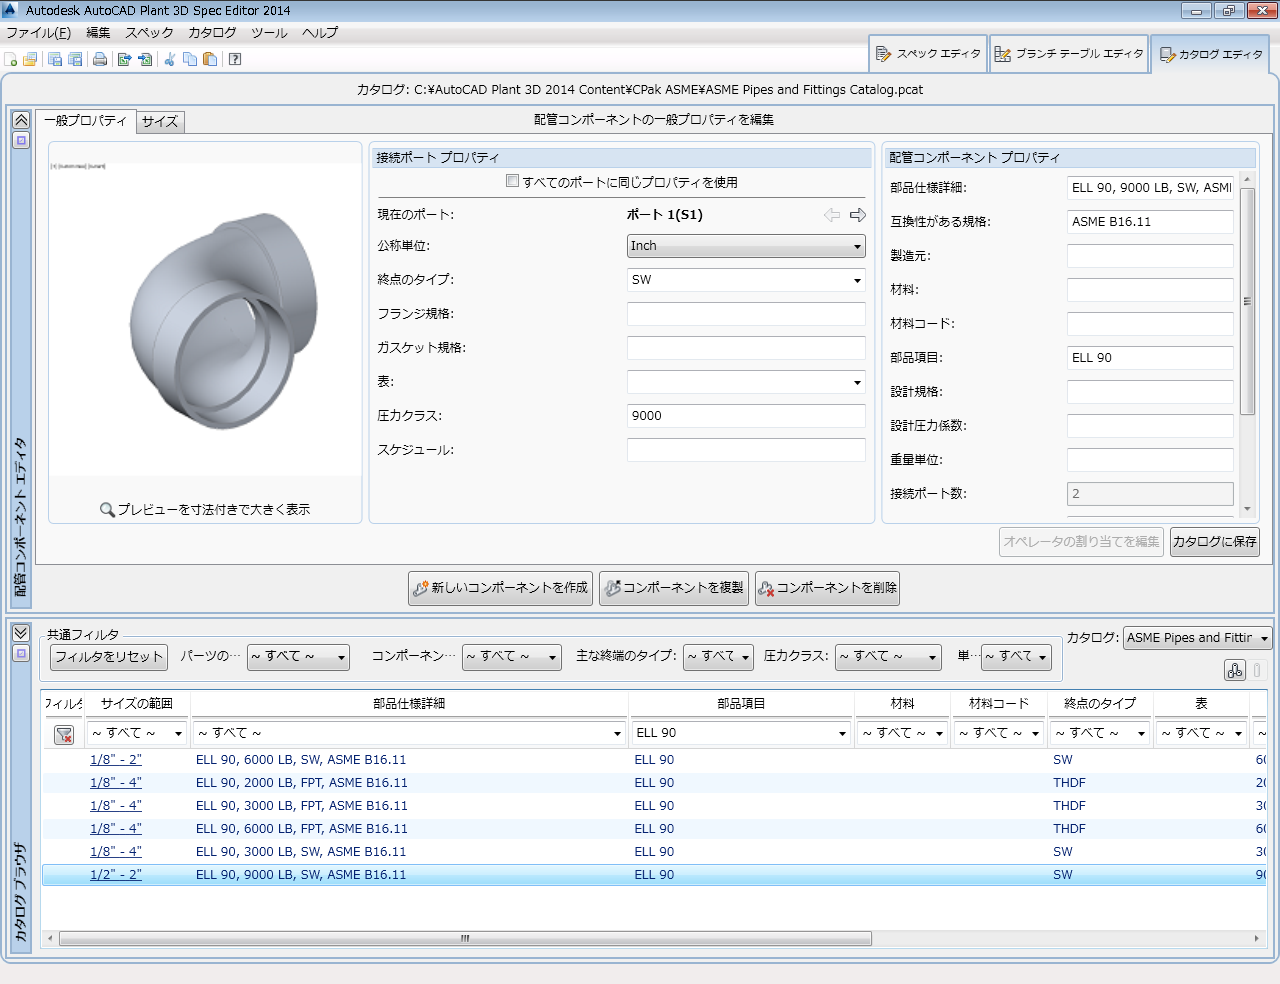Screen dimensions: 1280x984
Task: Open the ファイル(F) menu
Action: [39, 33]
